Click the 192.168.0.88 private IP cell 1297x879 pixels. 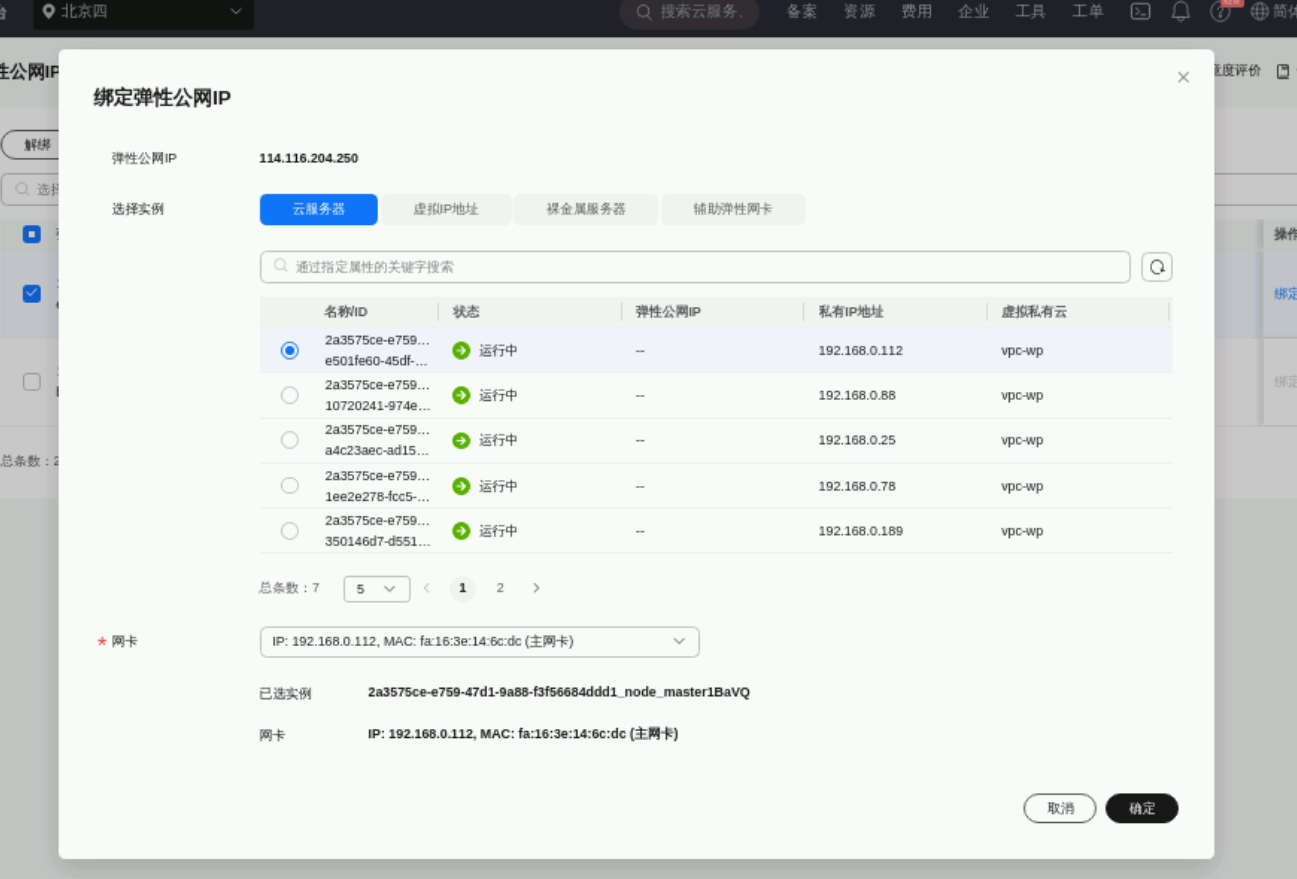tap(857, 396)
